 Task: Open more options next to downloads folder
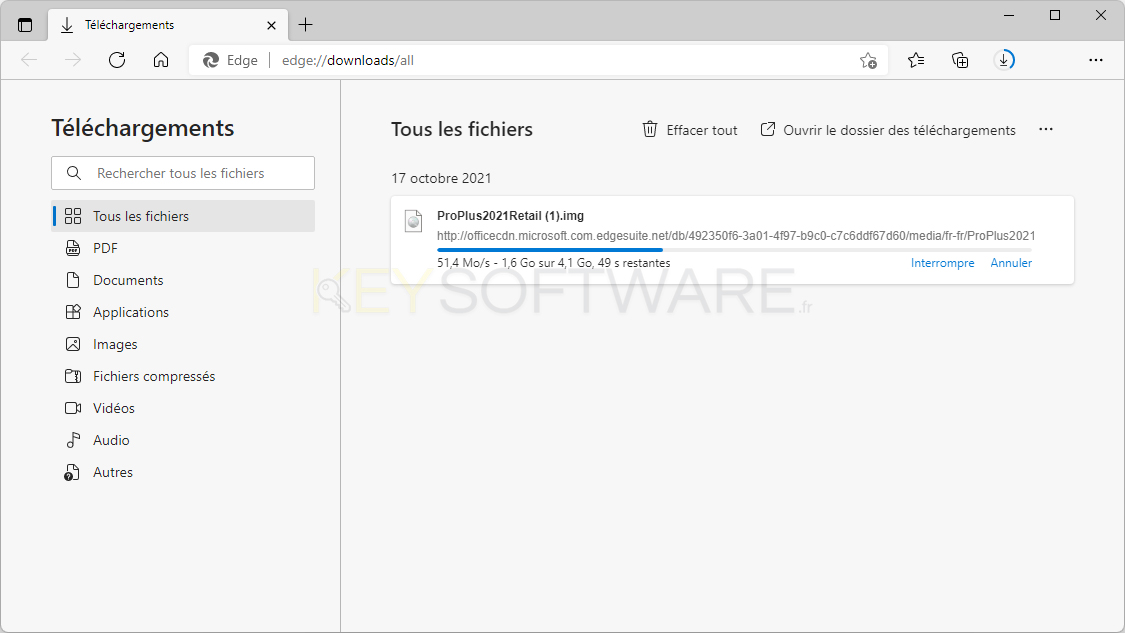[x=1046, y=129]
